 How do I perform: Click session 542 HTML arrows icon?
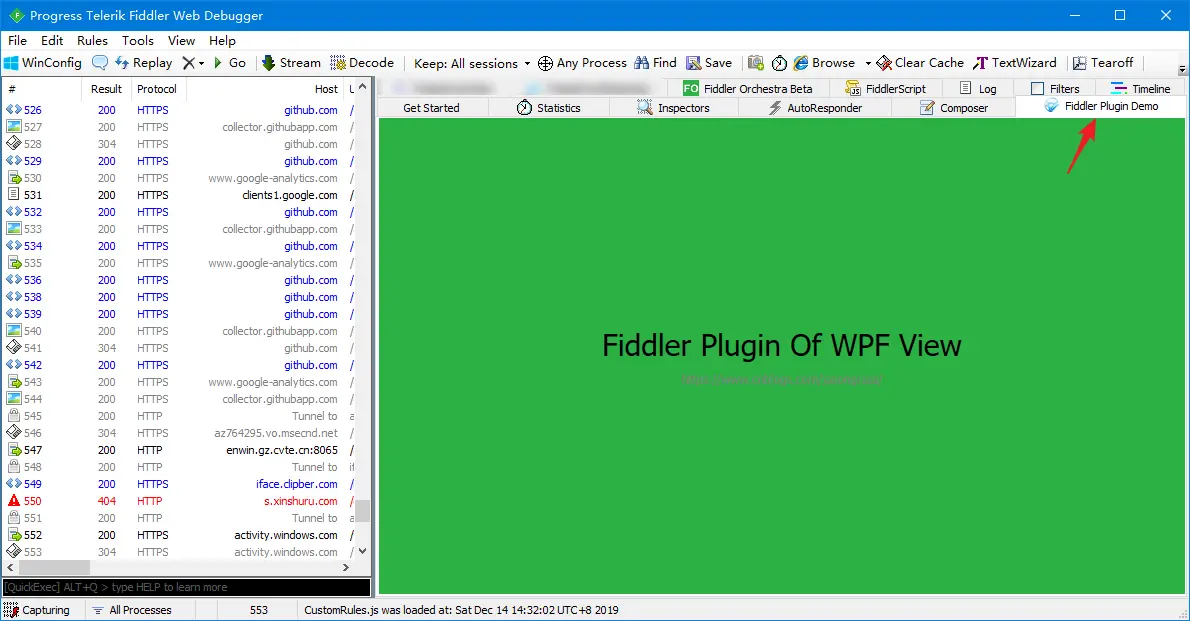(14, 365)
